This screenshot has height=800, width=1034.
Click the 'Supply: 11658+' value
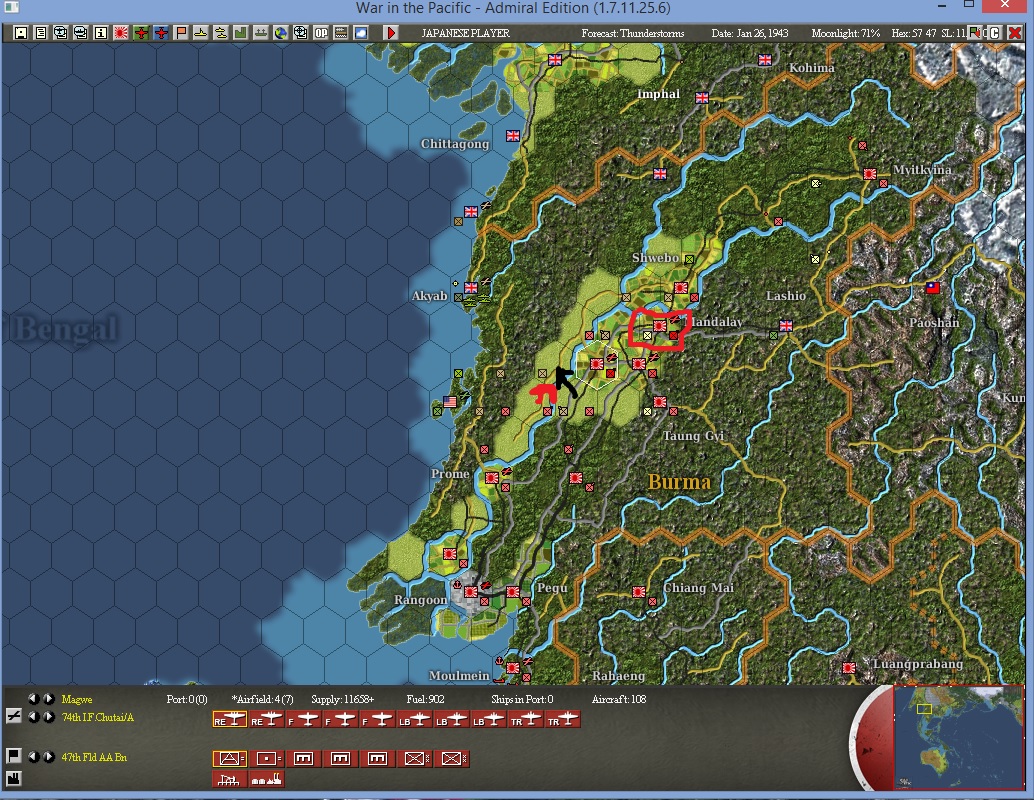pos(342,699)
